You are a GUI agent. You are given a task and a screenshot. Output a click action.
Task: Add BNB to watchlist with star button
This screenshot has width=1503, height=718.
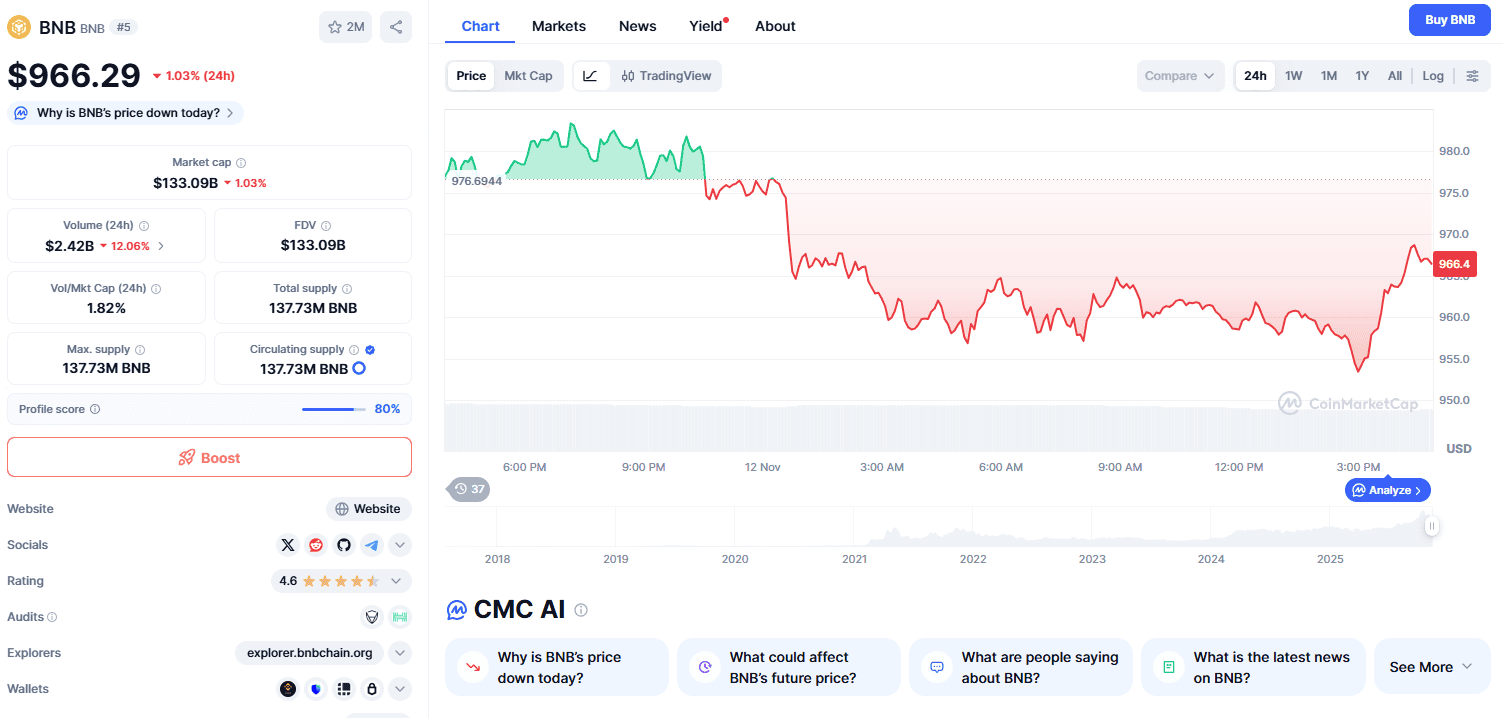pos(345,27)
